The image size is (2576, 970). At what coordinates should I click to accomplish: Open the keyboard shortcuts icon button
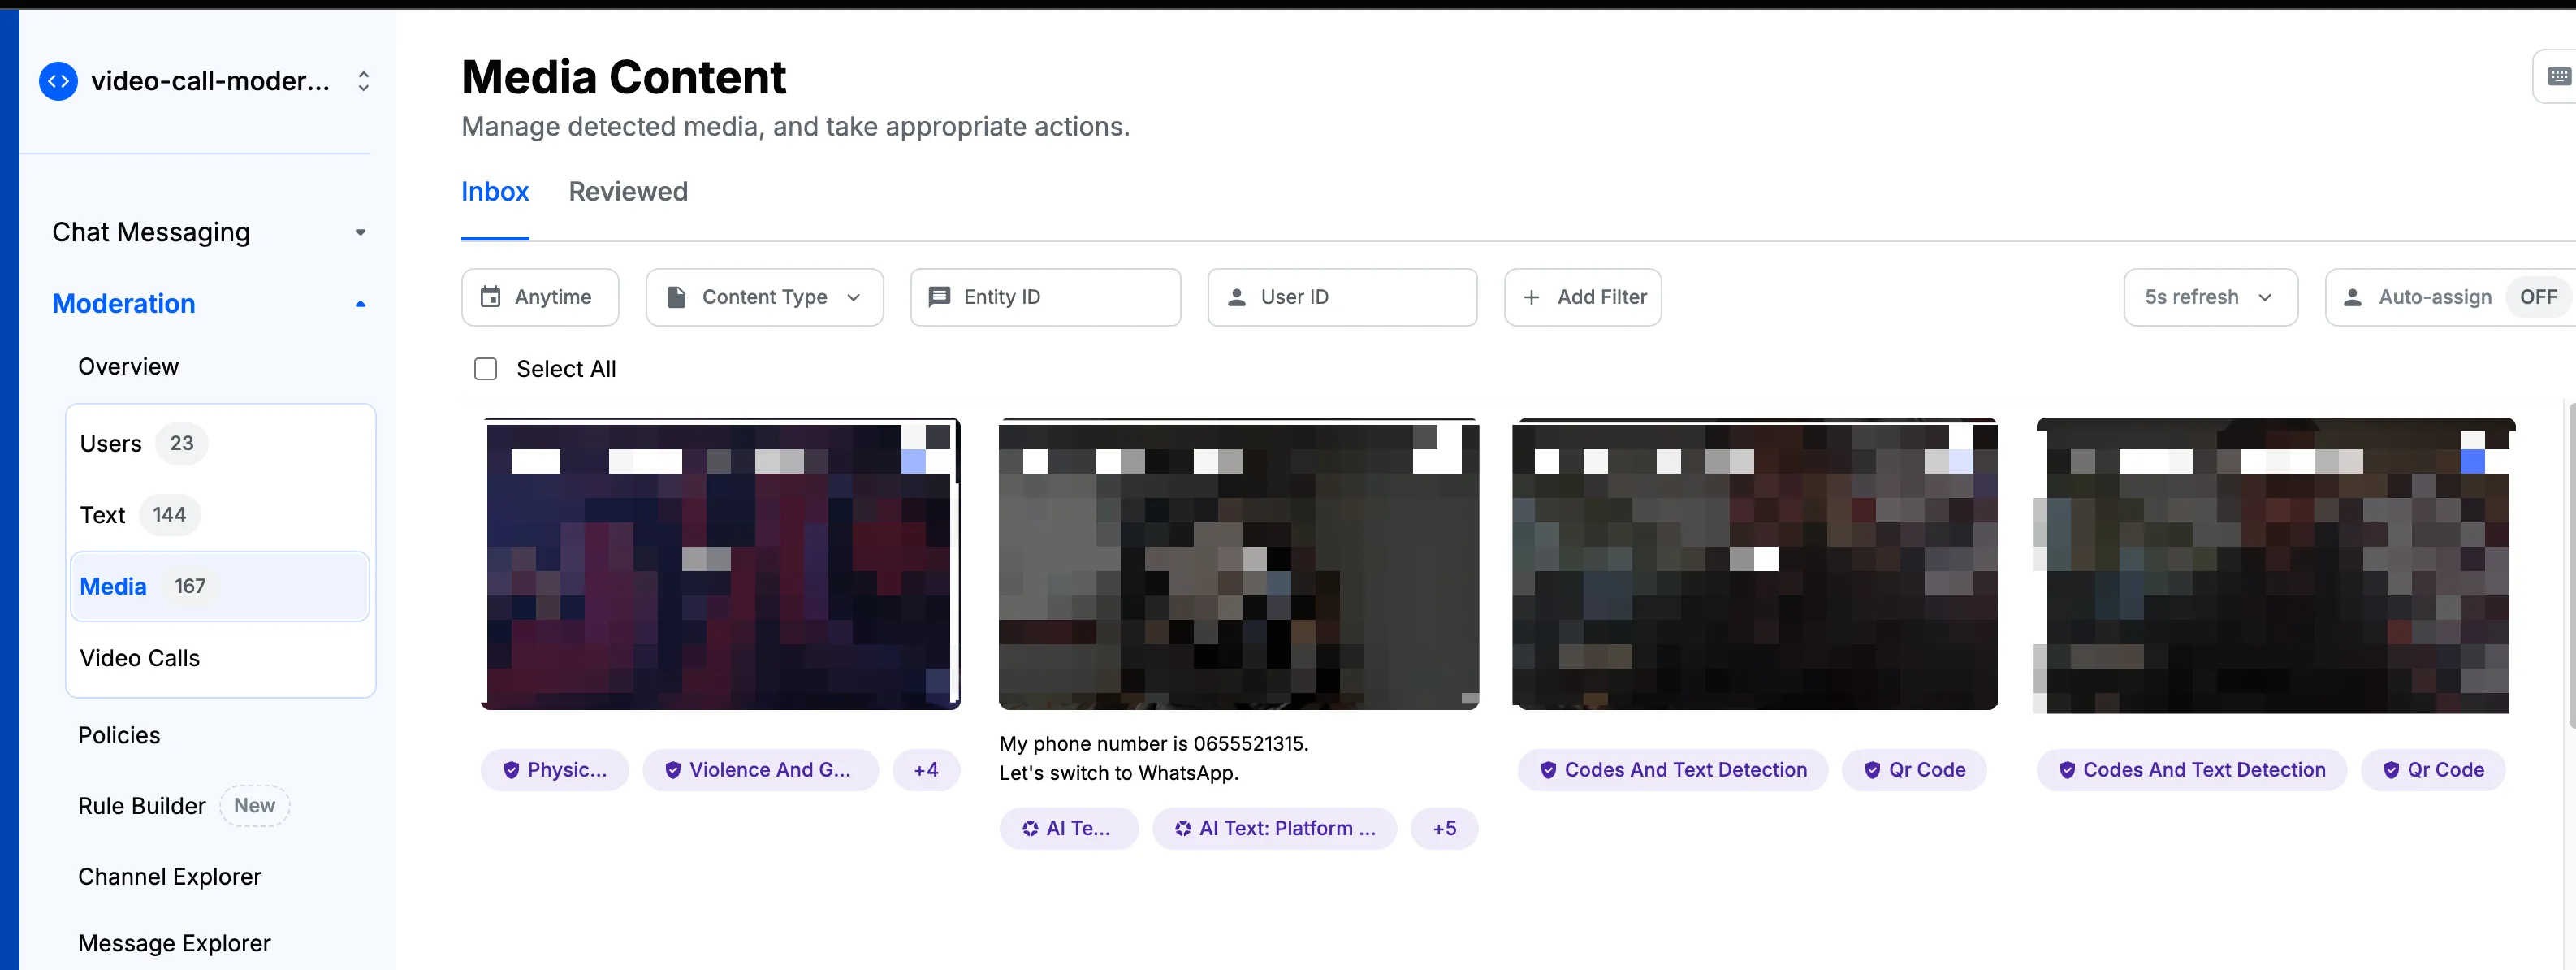[2558, 77]
